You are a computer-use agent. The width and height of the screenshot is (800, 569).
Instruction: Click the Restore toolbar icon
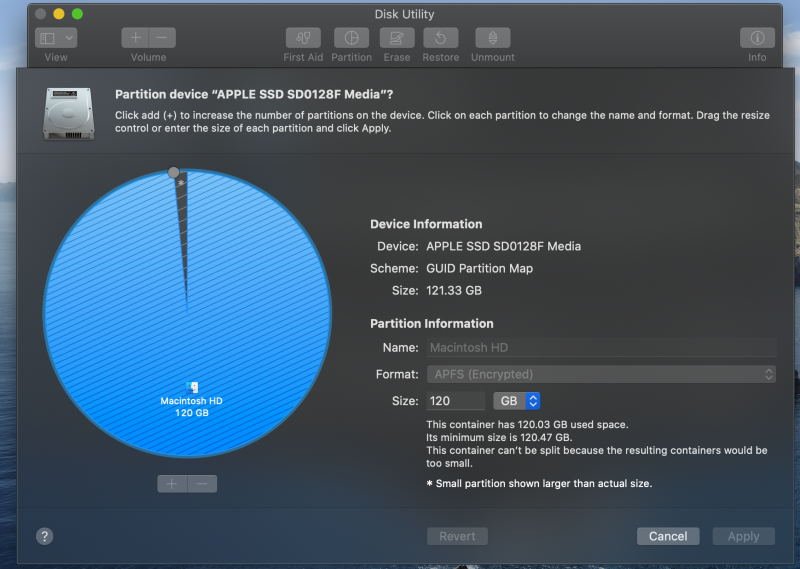(x=441, y=38)
